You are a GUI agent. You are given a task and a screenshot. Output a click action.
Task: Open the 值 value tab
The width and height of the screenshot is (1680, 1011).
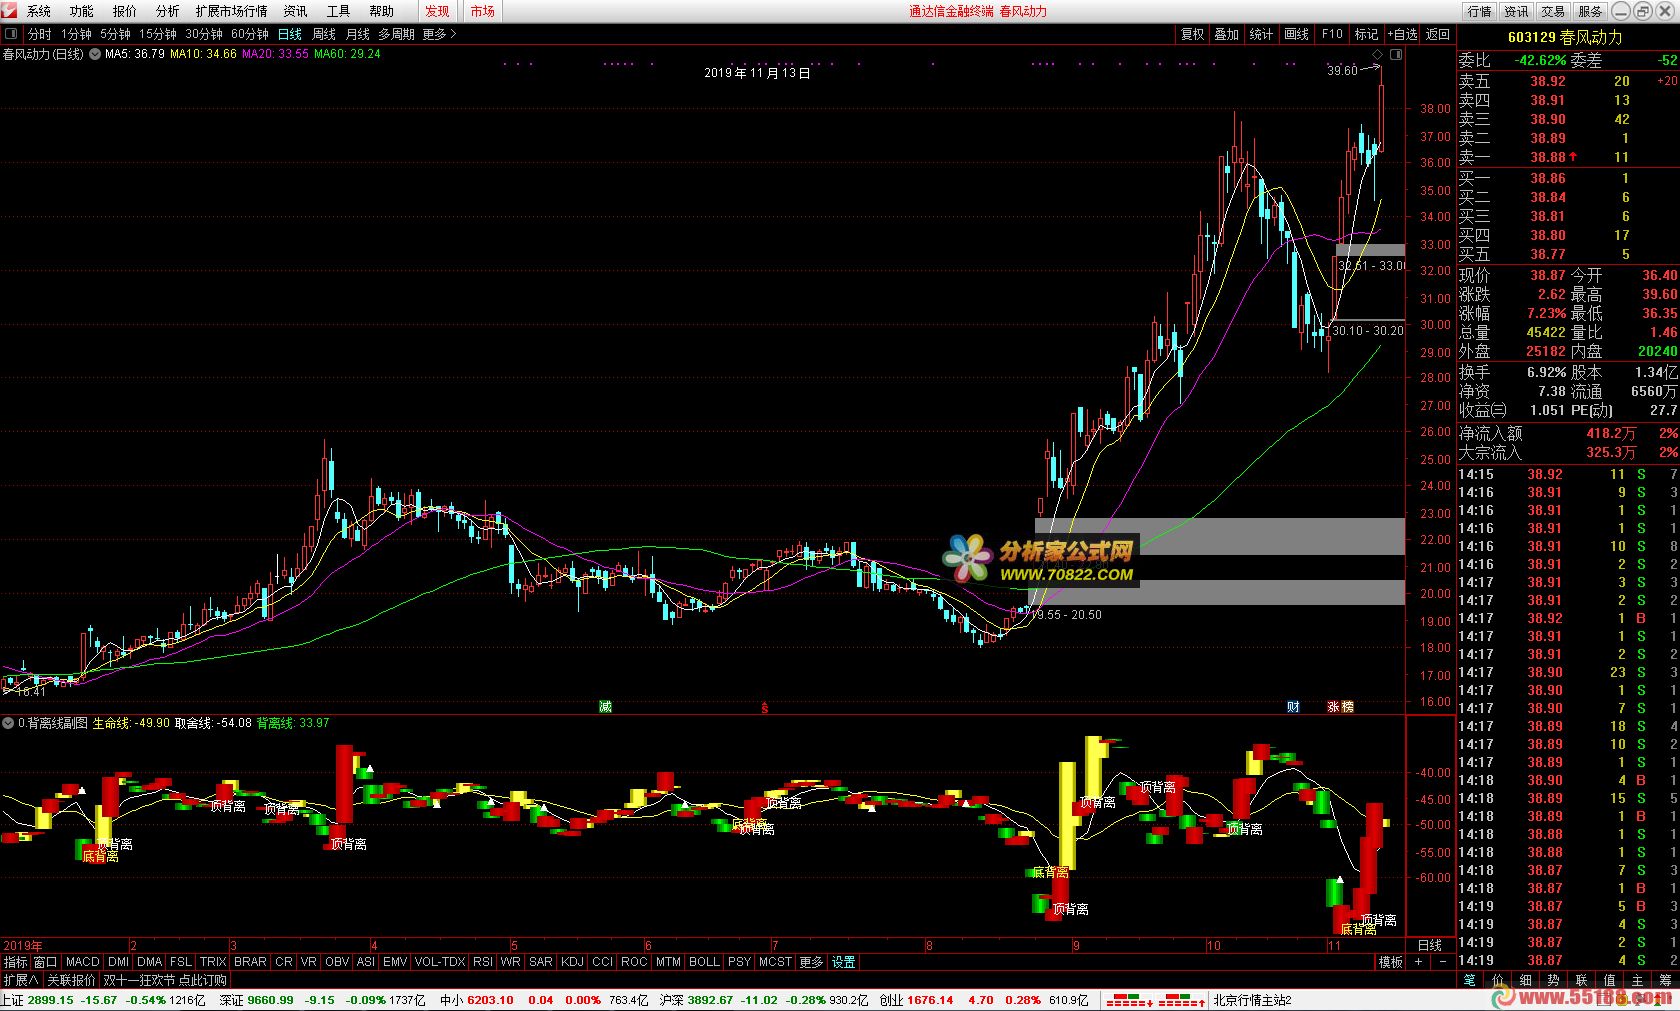[x=1610, y=980]
